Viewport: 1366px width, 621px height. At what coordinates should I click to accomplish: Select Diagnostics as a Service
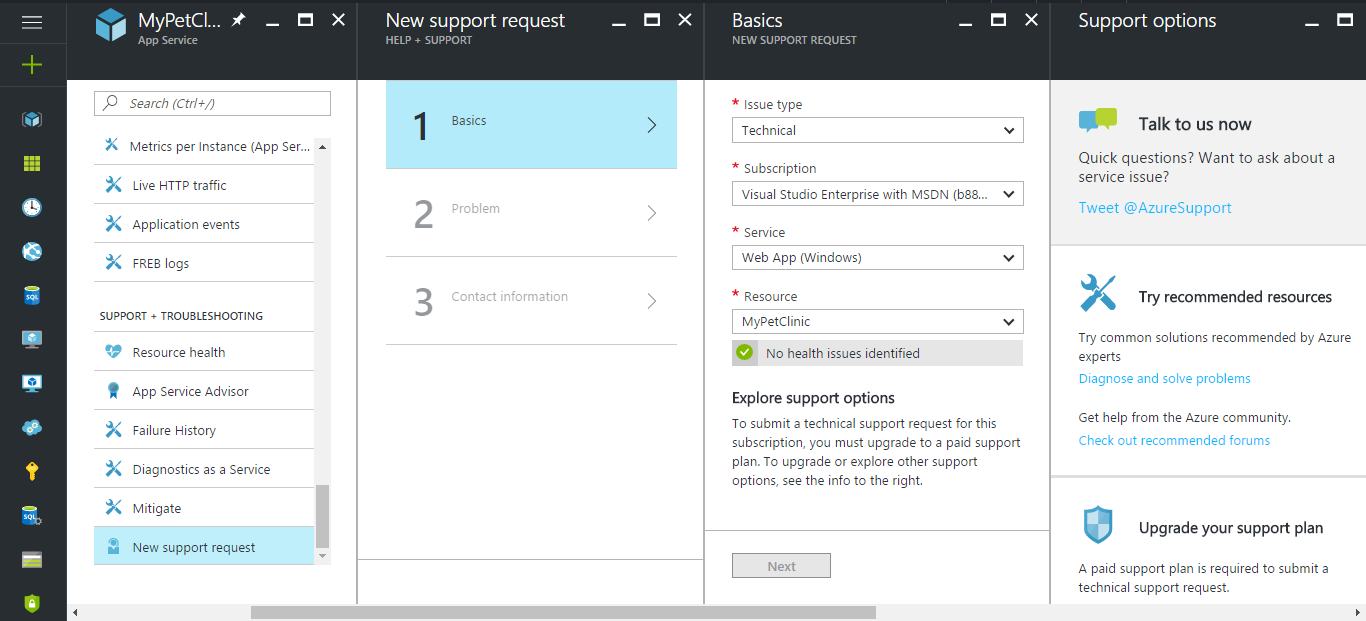(x=204, y=469)
